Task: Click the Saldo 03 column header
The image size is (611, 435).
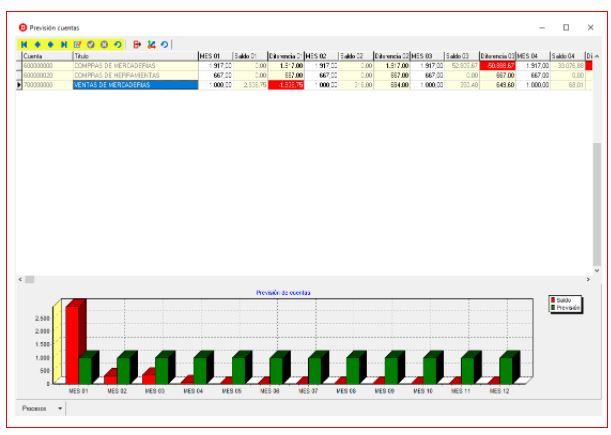Action: pos(462,56)
